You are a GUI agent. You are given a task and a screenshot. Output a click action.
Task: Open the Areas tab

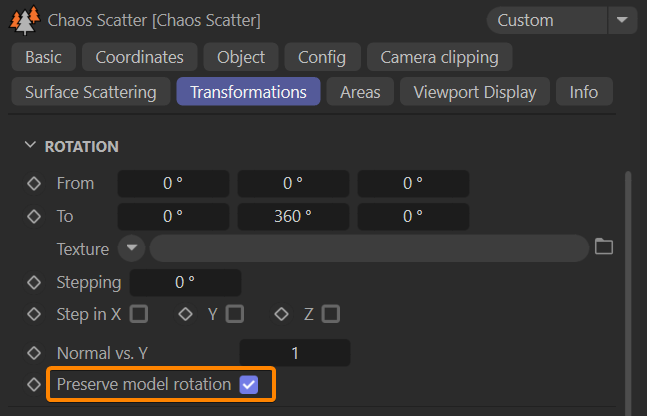click(x=360, y=92)
